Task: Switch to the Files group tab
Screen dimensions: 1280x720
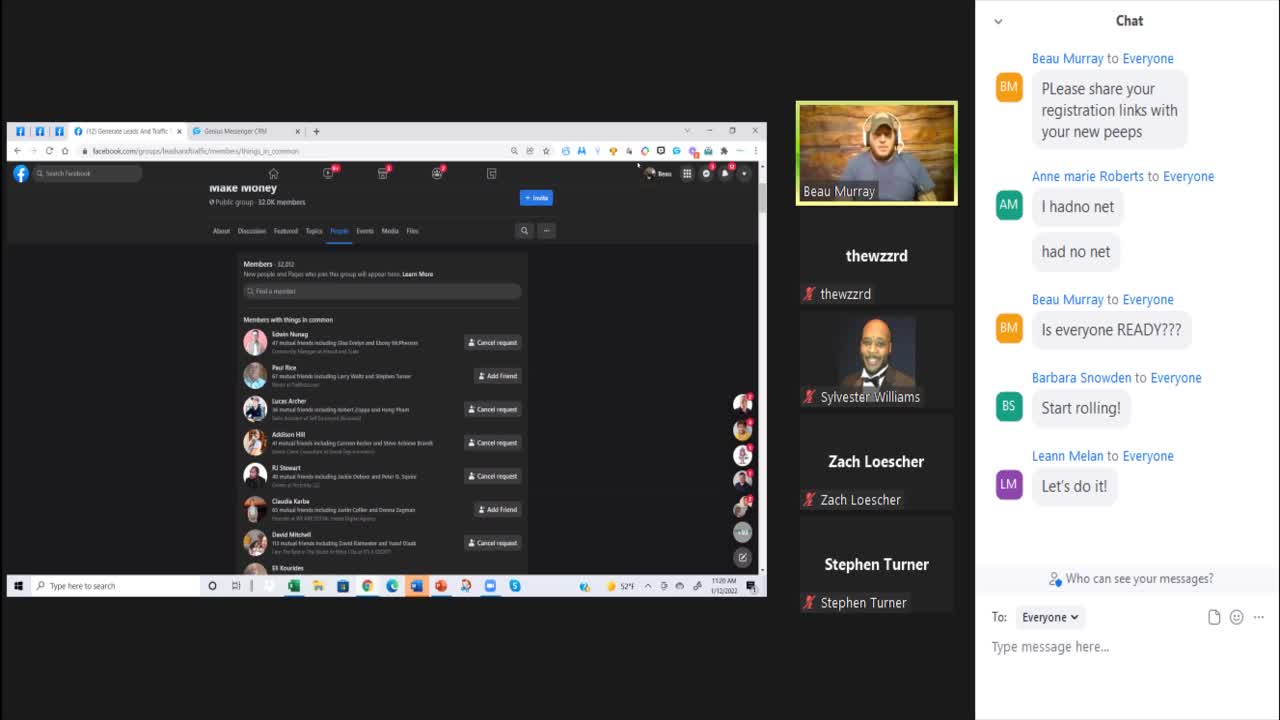Action: coord(412,231)
